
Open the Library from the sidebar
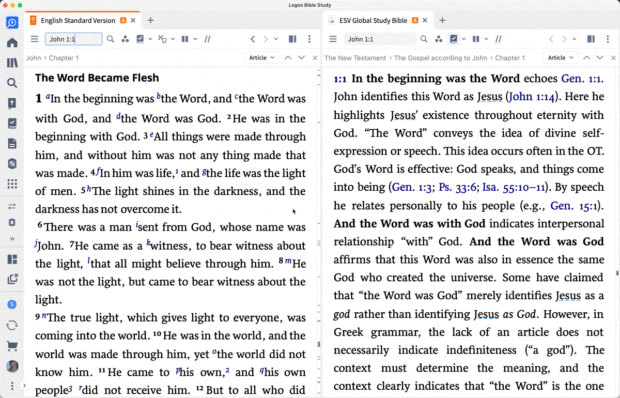[12, 63]
